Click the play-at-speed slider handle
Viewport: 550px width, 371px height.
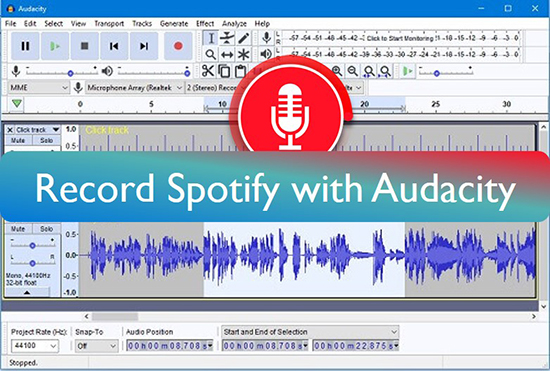pyautogui.click(x=437, y=73)
